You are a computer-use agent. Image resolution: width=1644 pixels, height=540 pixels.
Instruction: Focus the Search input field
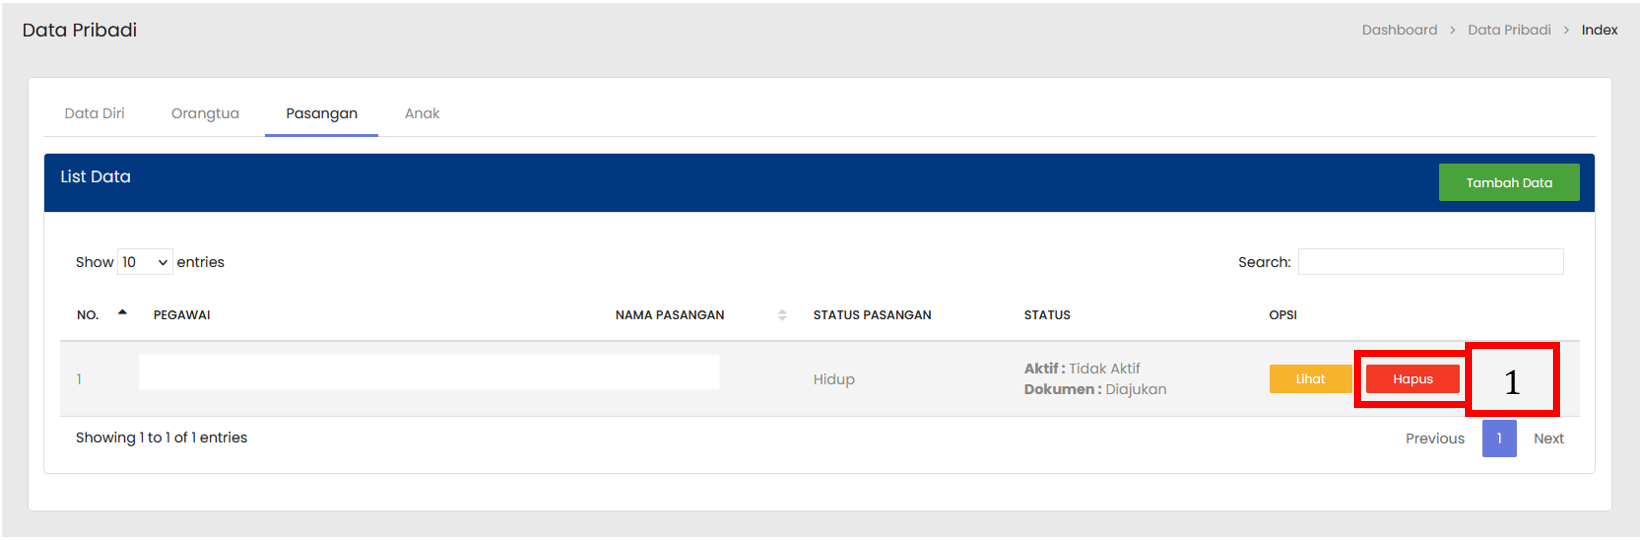[x=1430, y=262]
